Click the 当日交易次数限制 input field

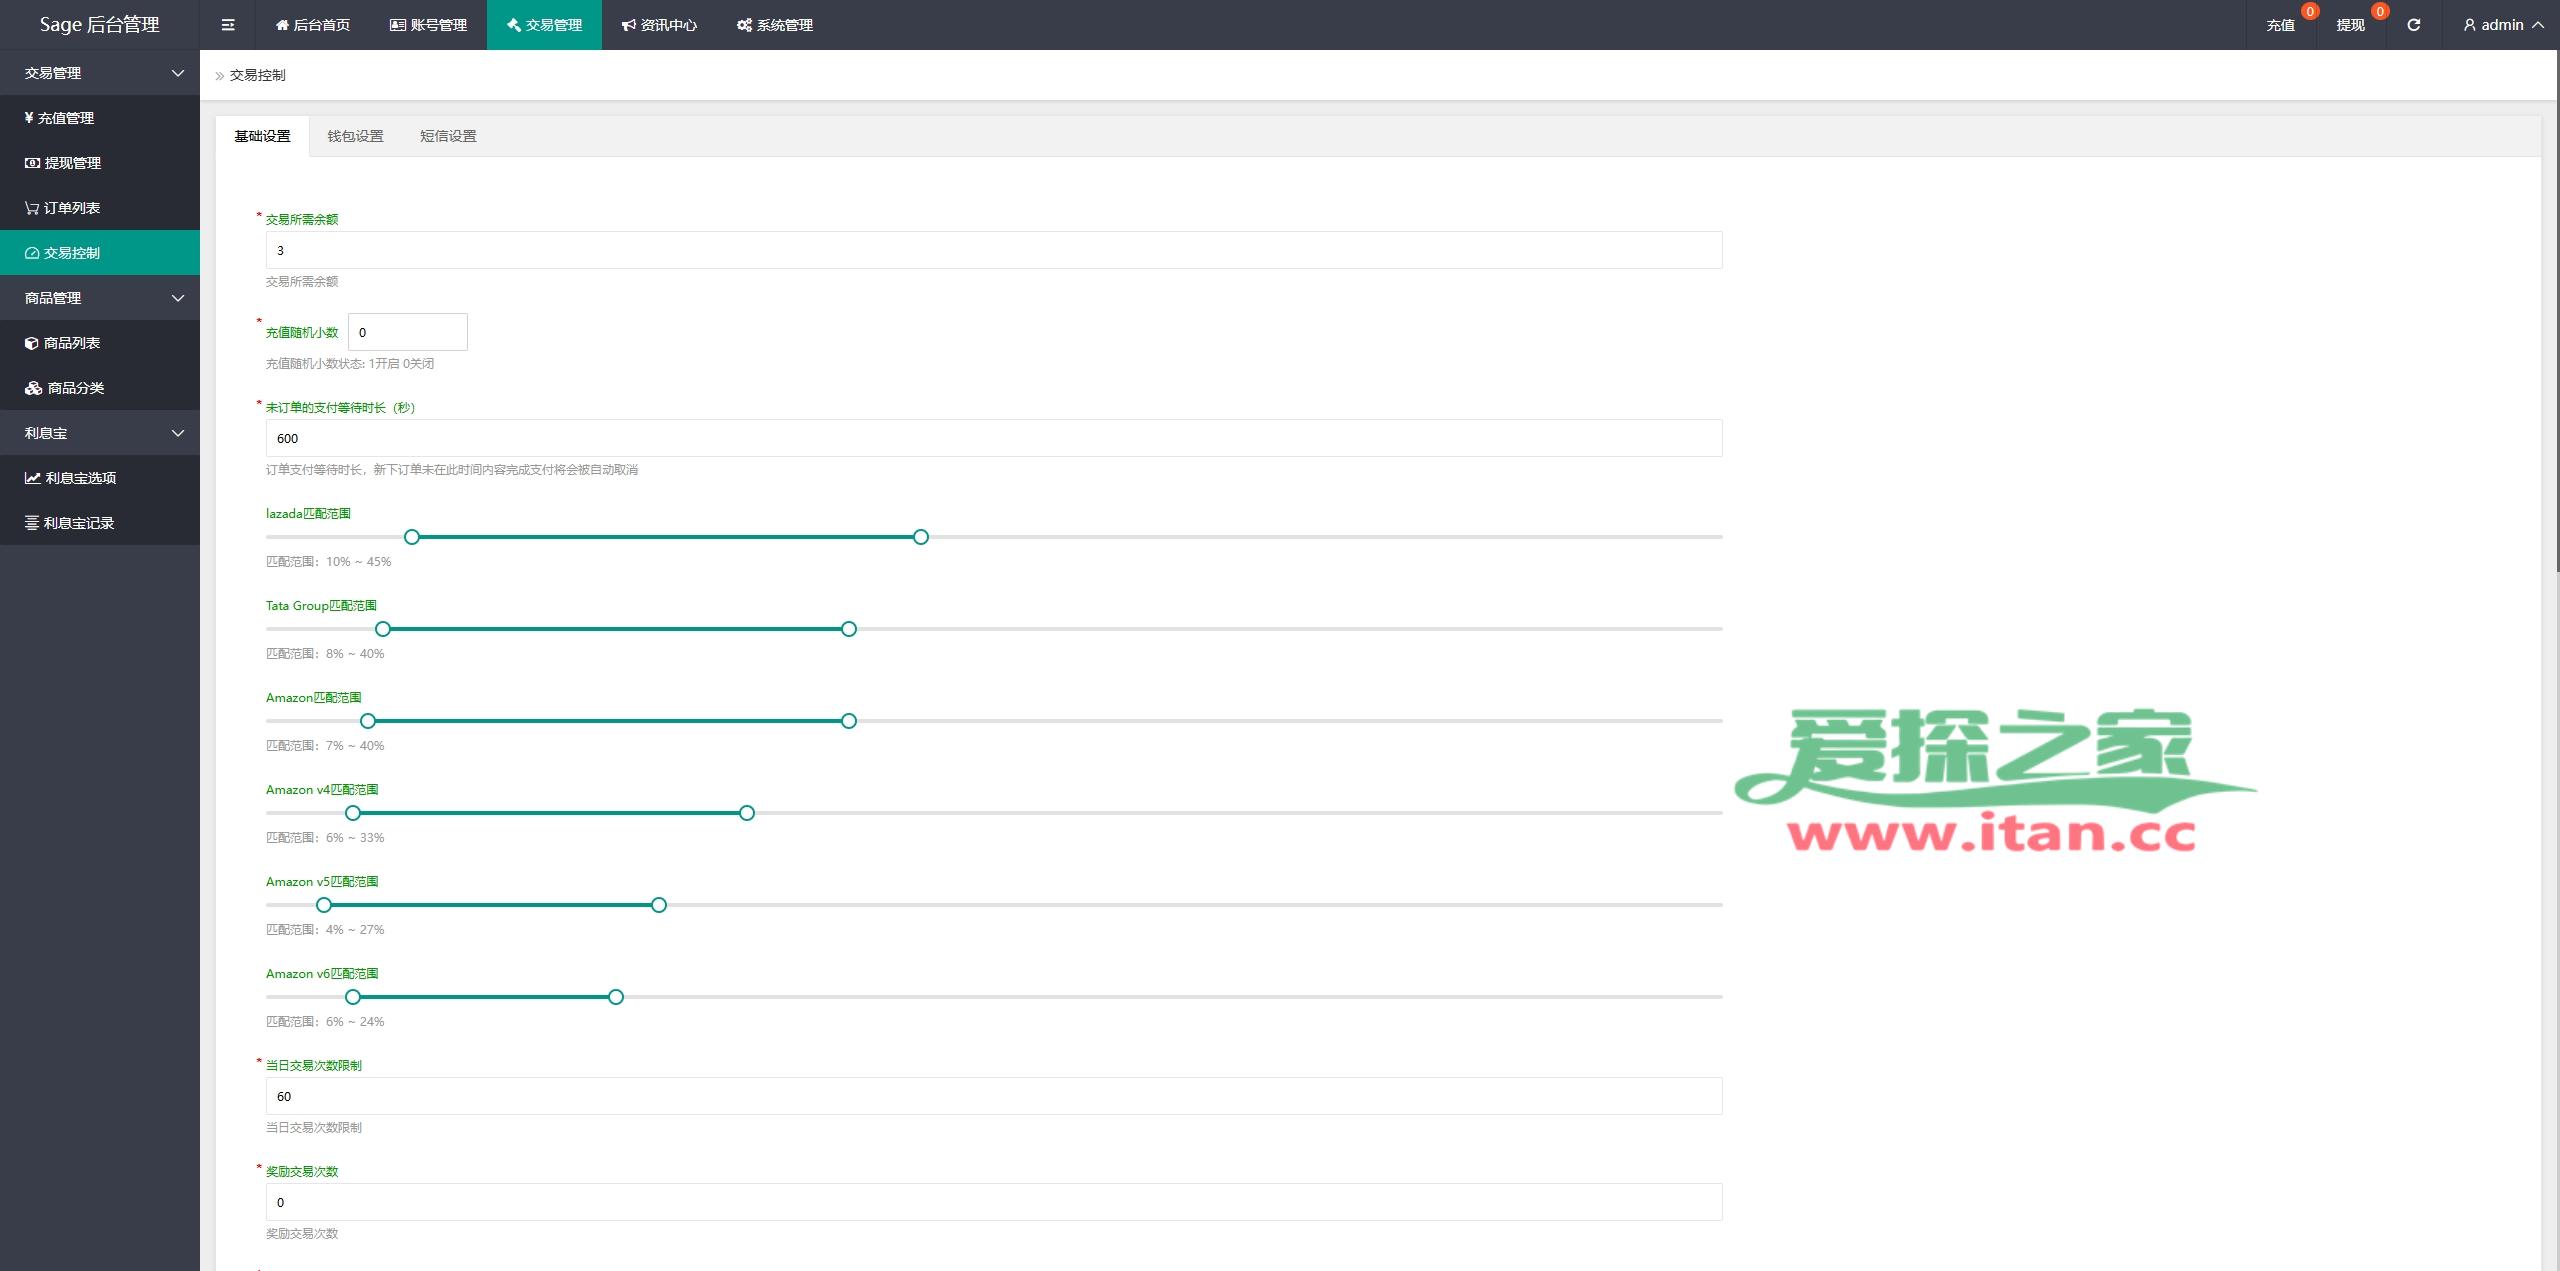993,1096
